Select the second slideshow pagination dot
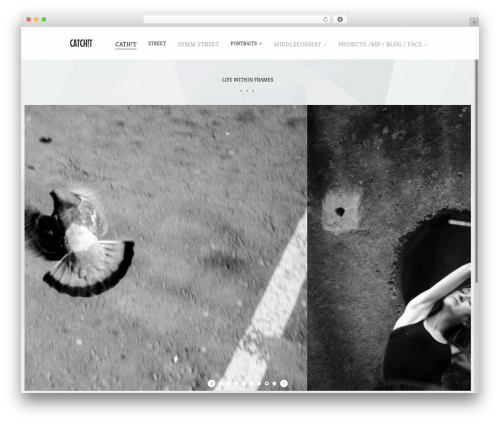 [228, 383]
